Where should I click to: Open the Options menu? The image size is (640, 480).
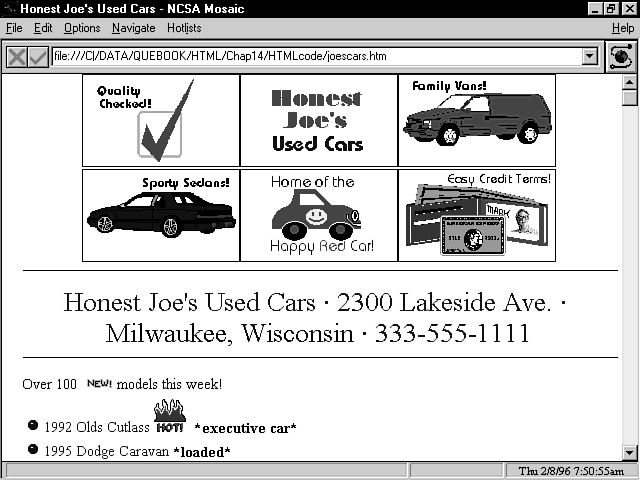coord(82,28)
